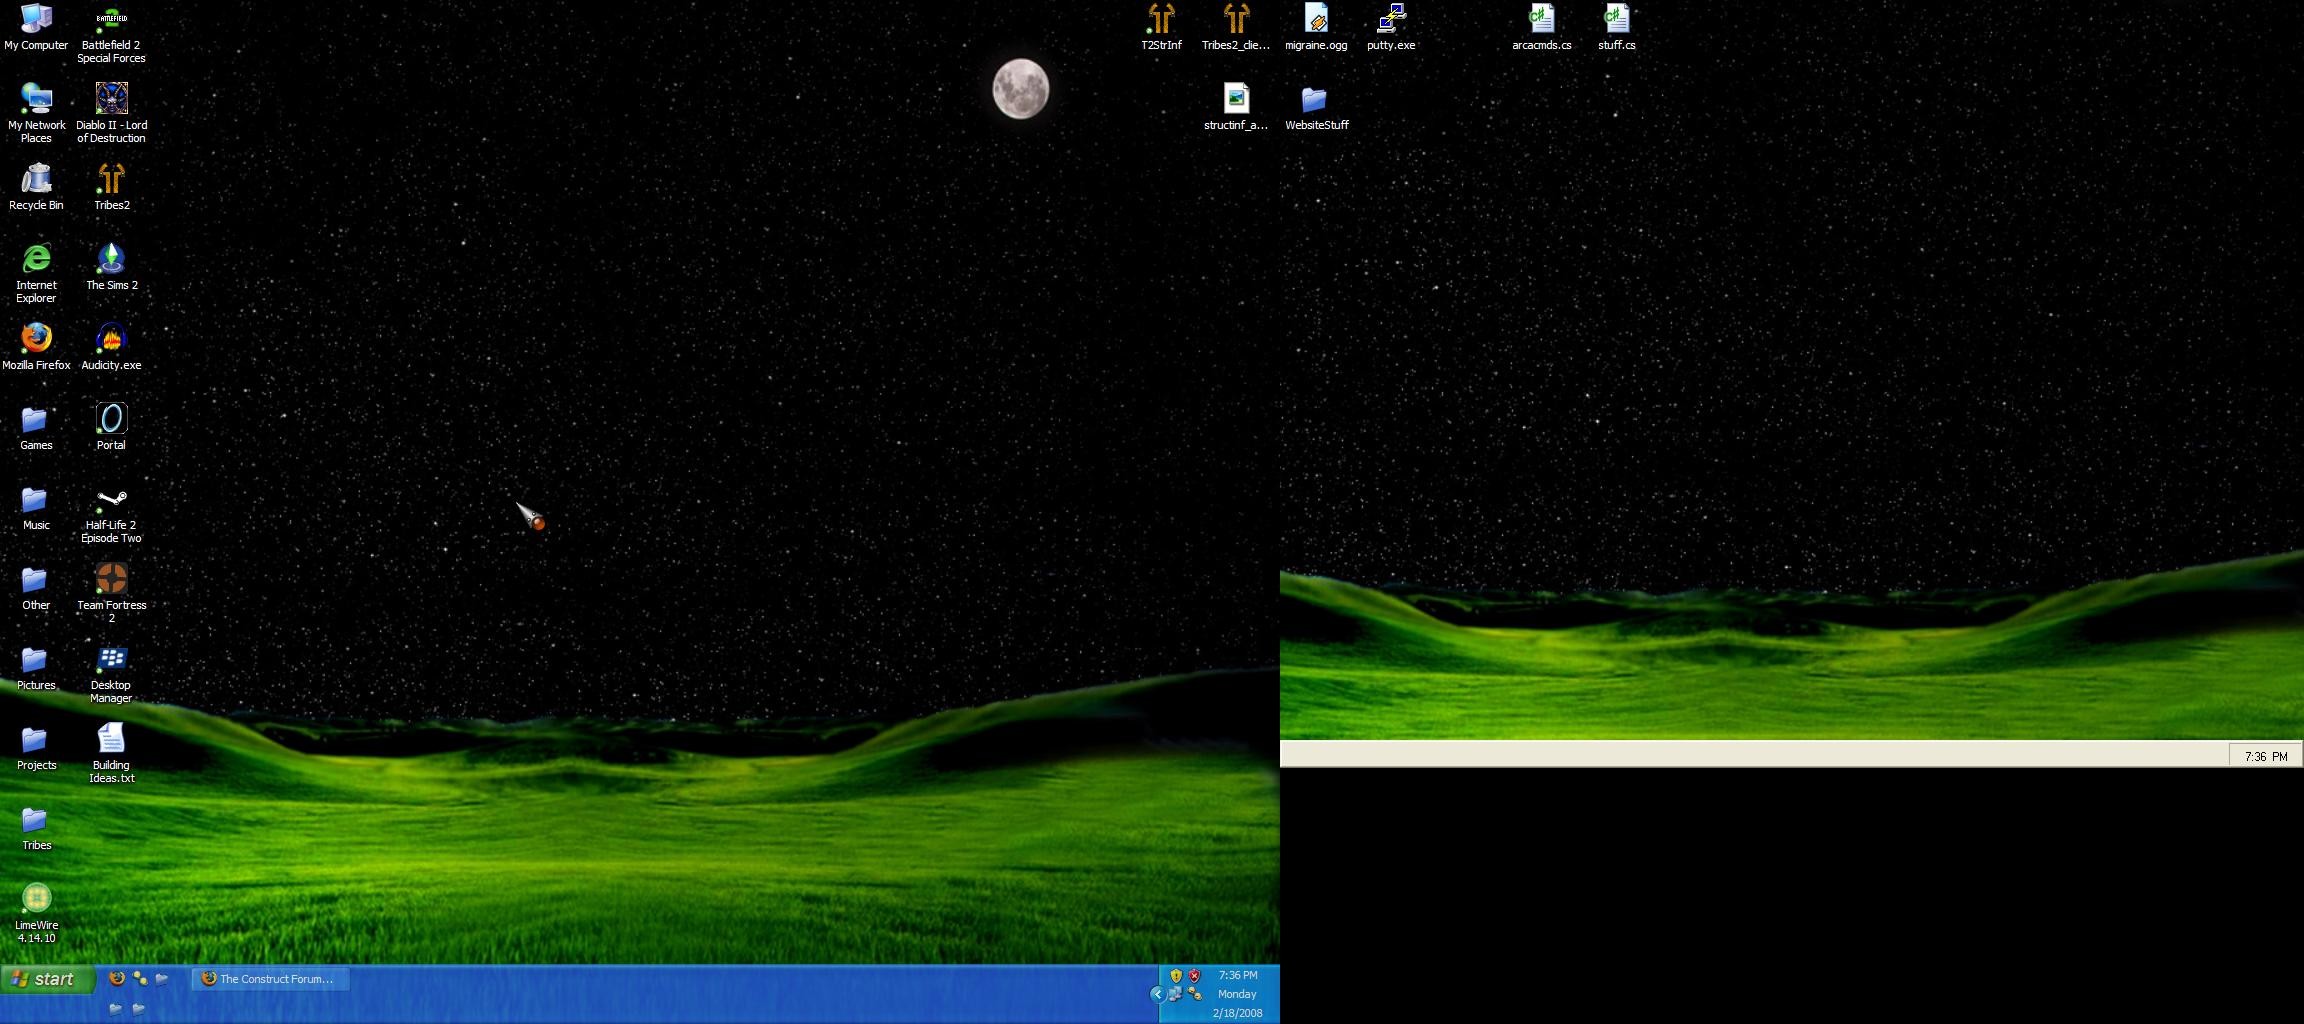Select the Battlefield 2 Special Forces shortcut
Image resolution: width=2304 pixels, height=1024 pixels.
pyautogui.click(x=111, y=33)
